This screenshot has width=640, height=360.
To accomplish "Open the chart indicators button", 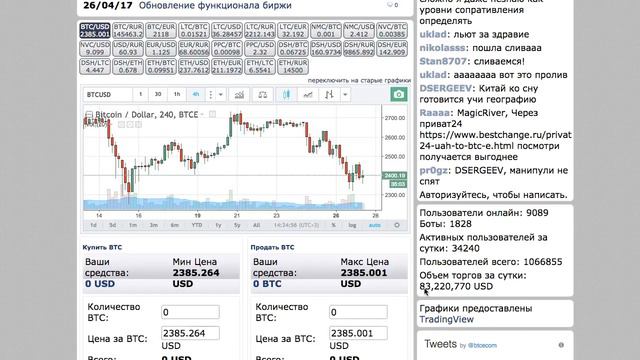I will pyautogui.click(x=239, y=95).
